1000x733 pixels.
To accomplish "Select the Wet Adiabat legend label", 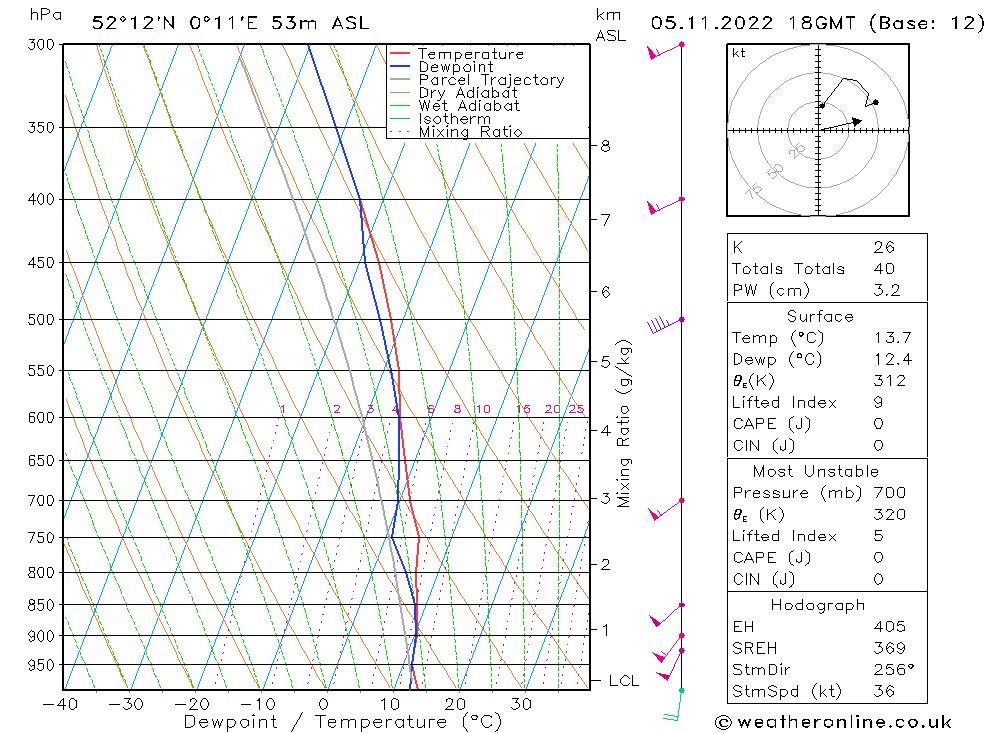I will pos(469,106).
